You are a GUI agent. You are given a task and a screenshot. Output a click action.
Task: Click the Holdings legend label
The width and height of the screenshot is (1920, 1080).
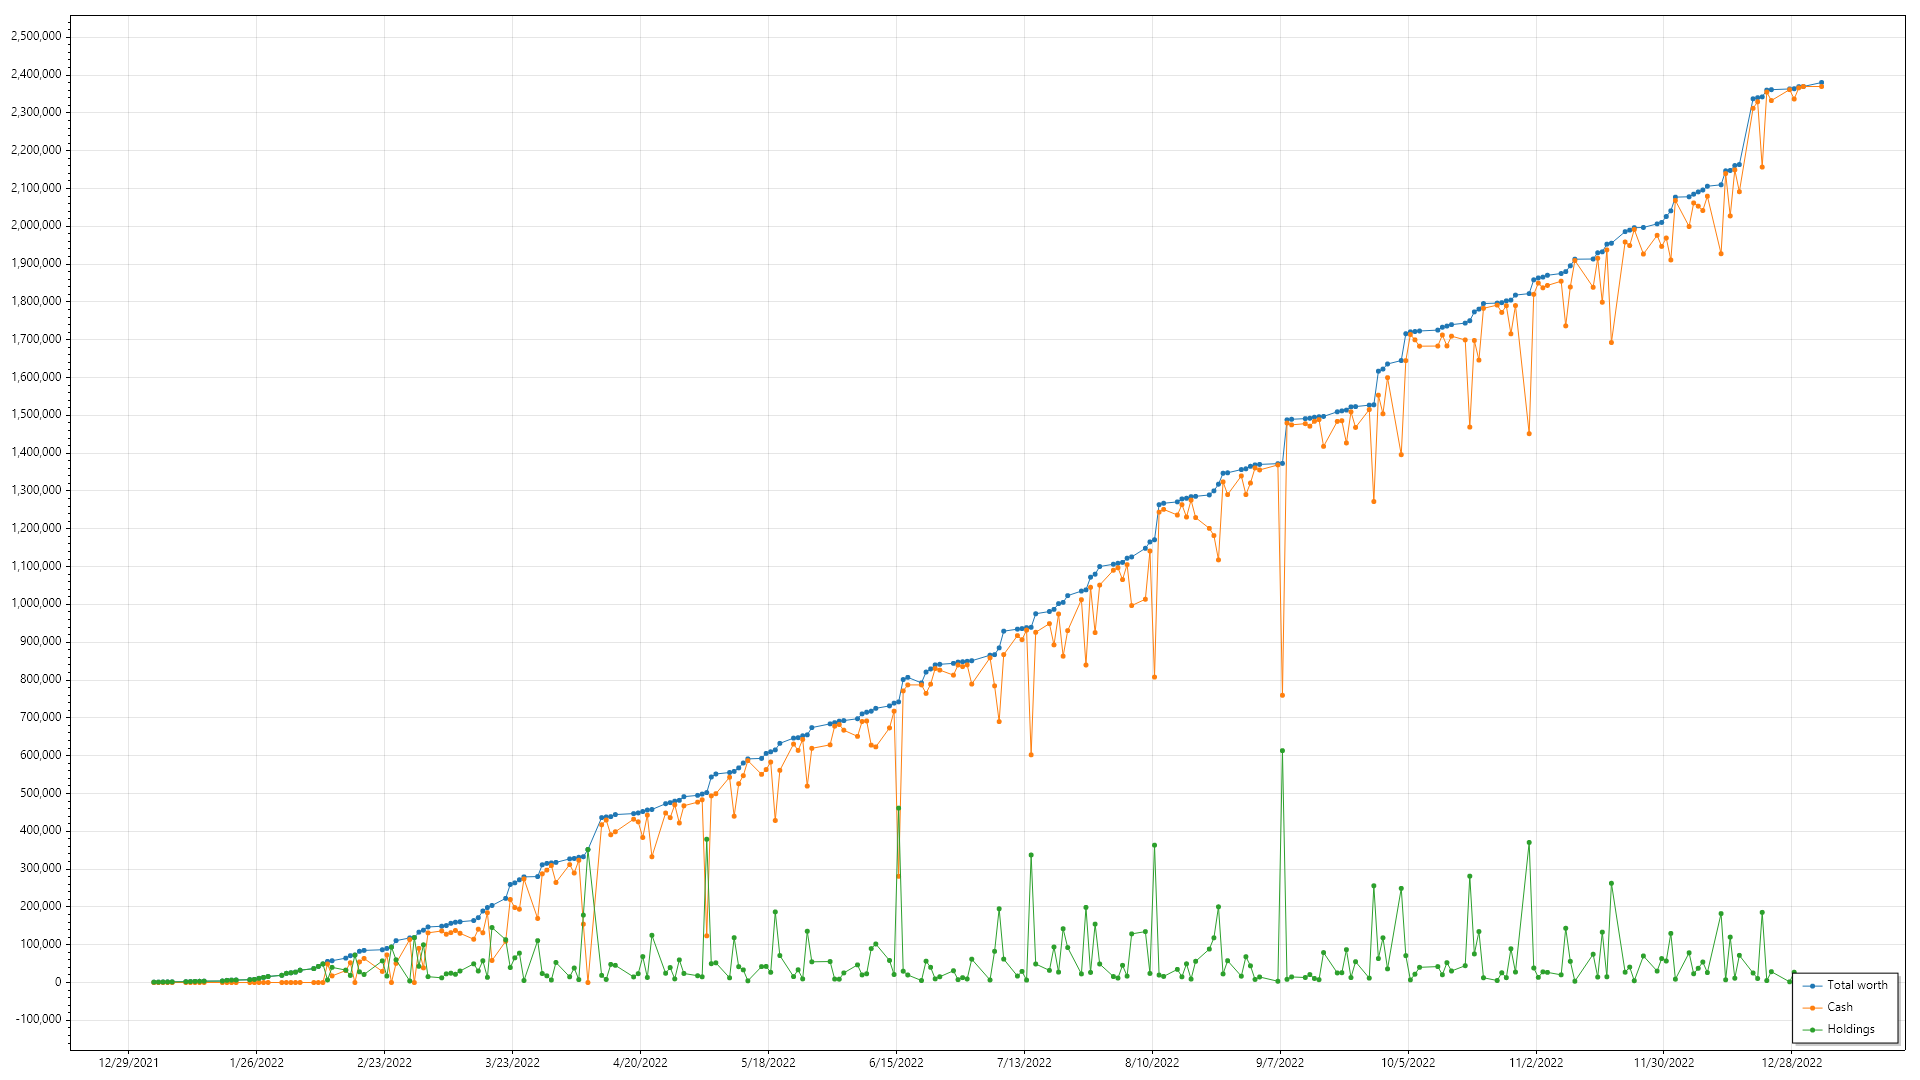tap(1850, 1029)
